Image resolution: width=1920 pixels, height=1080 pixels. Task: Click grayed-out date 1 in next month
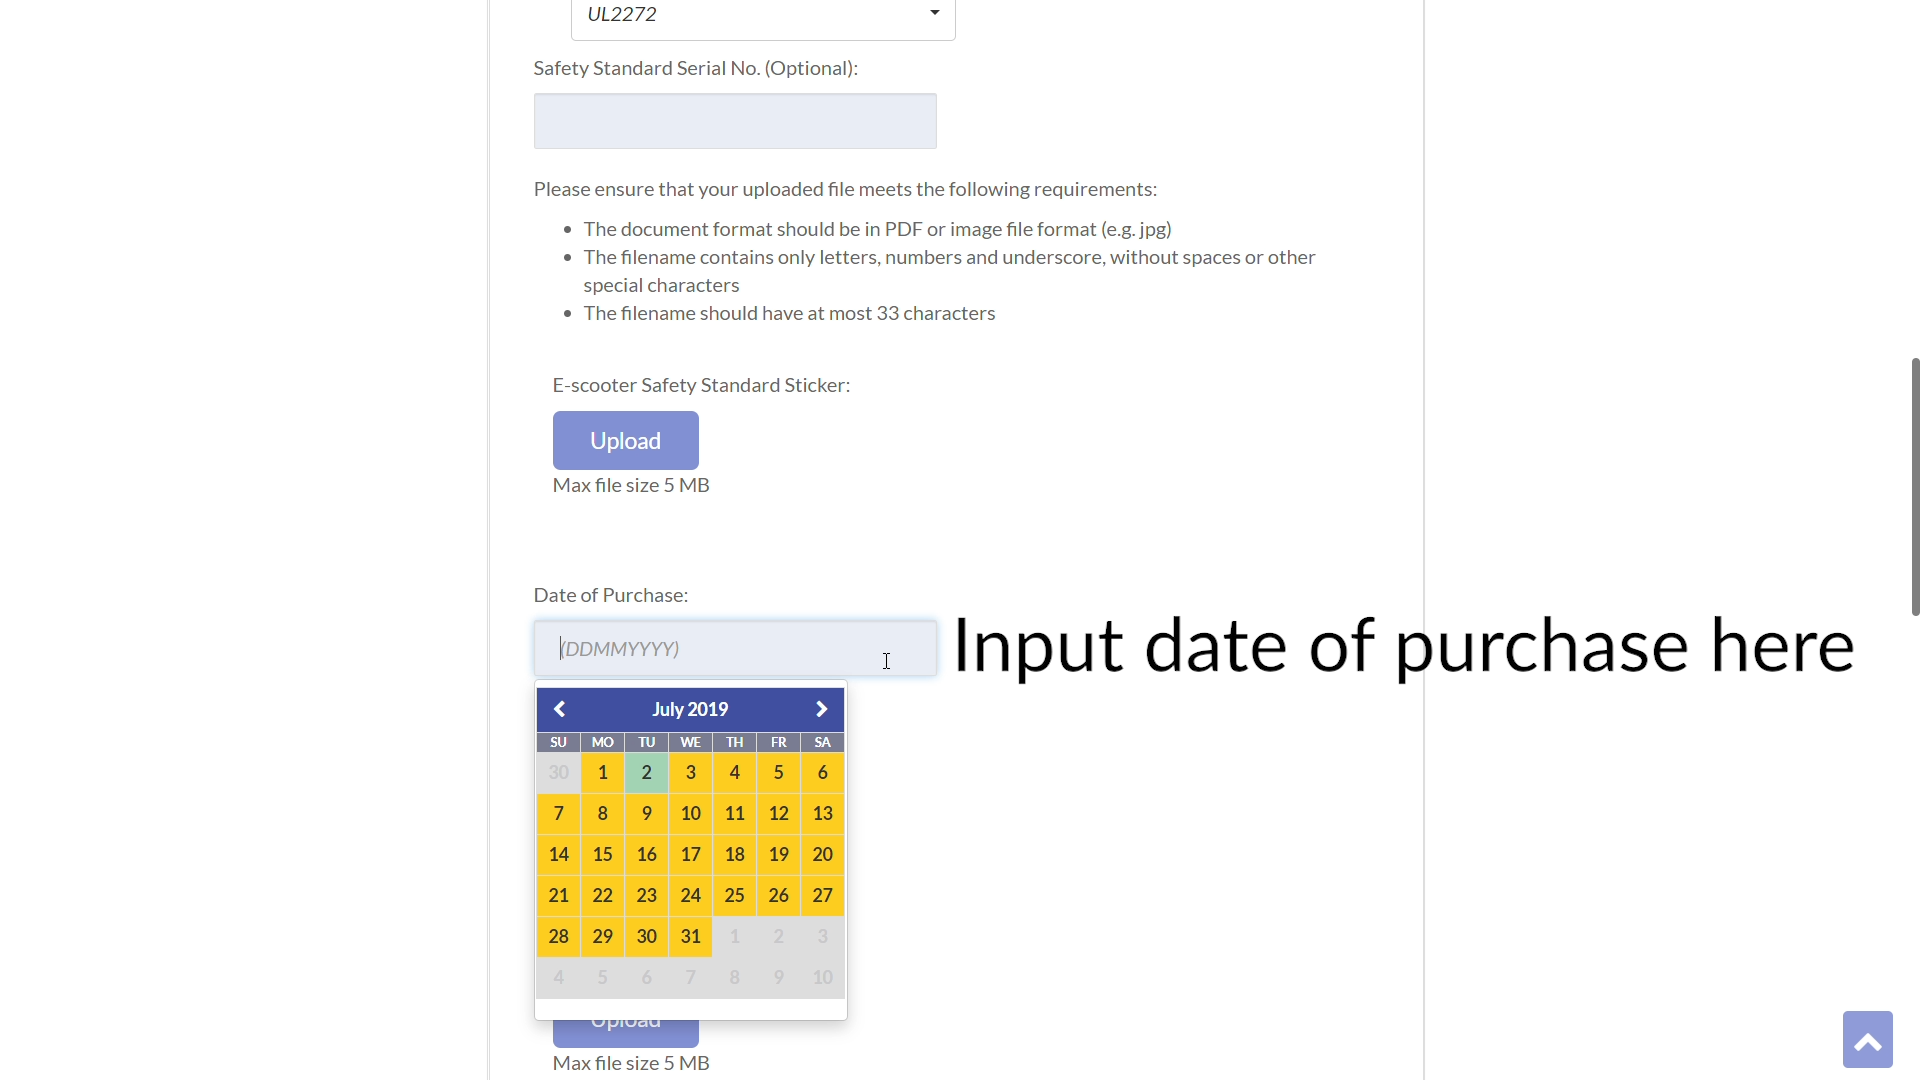click(x=735, y=935)
